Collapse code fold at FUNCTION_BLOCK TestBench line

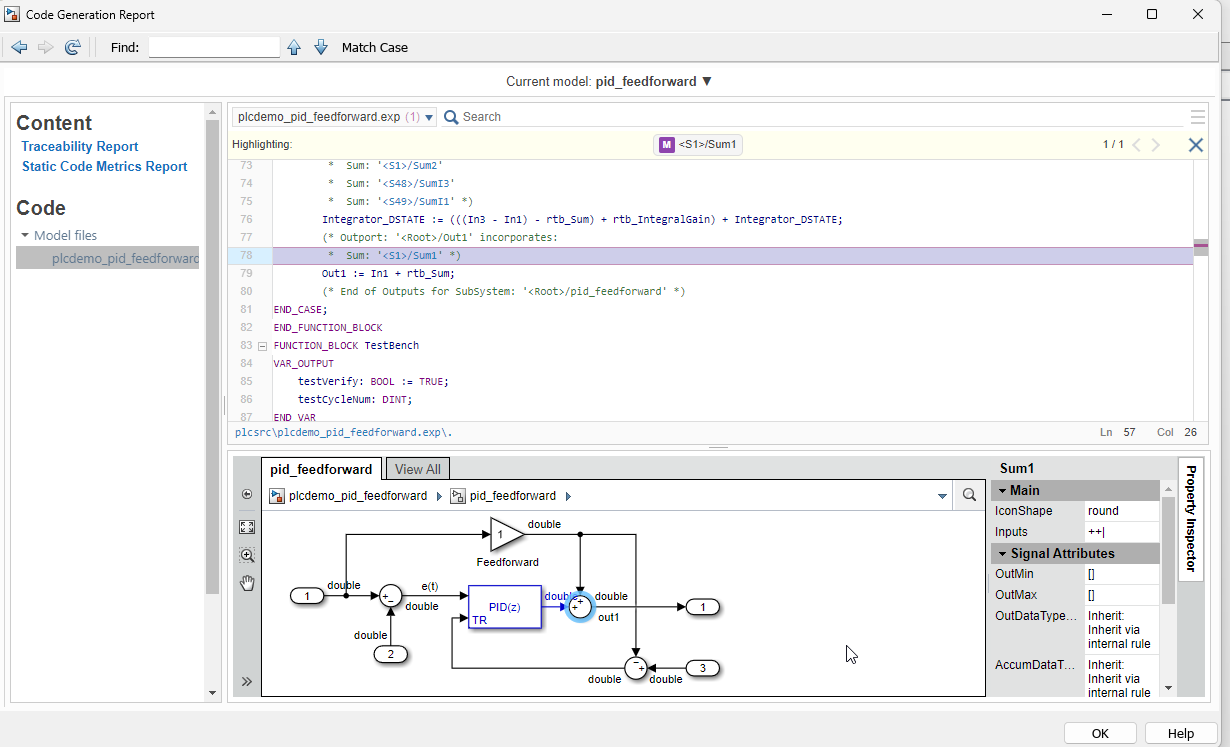(262, 346)
